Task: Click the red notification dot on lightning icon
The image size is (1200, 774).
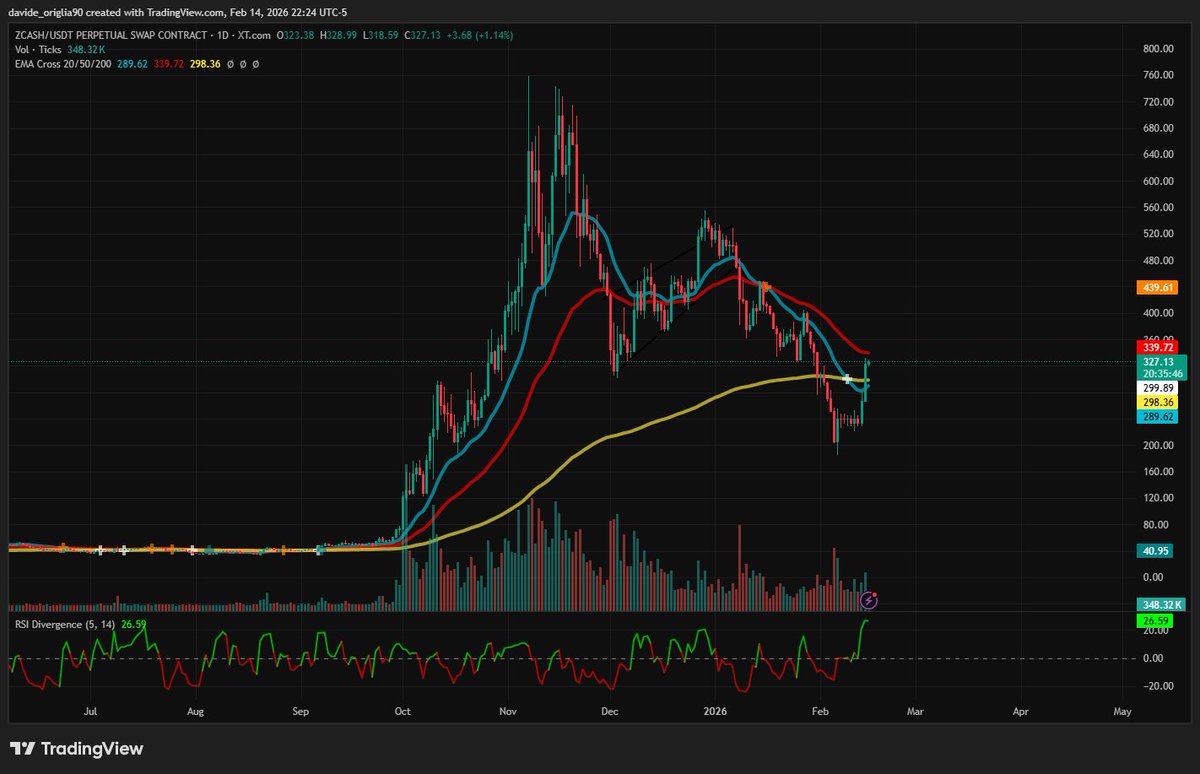Action: (874, 593)
